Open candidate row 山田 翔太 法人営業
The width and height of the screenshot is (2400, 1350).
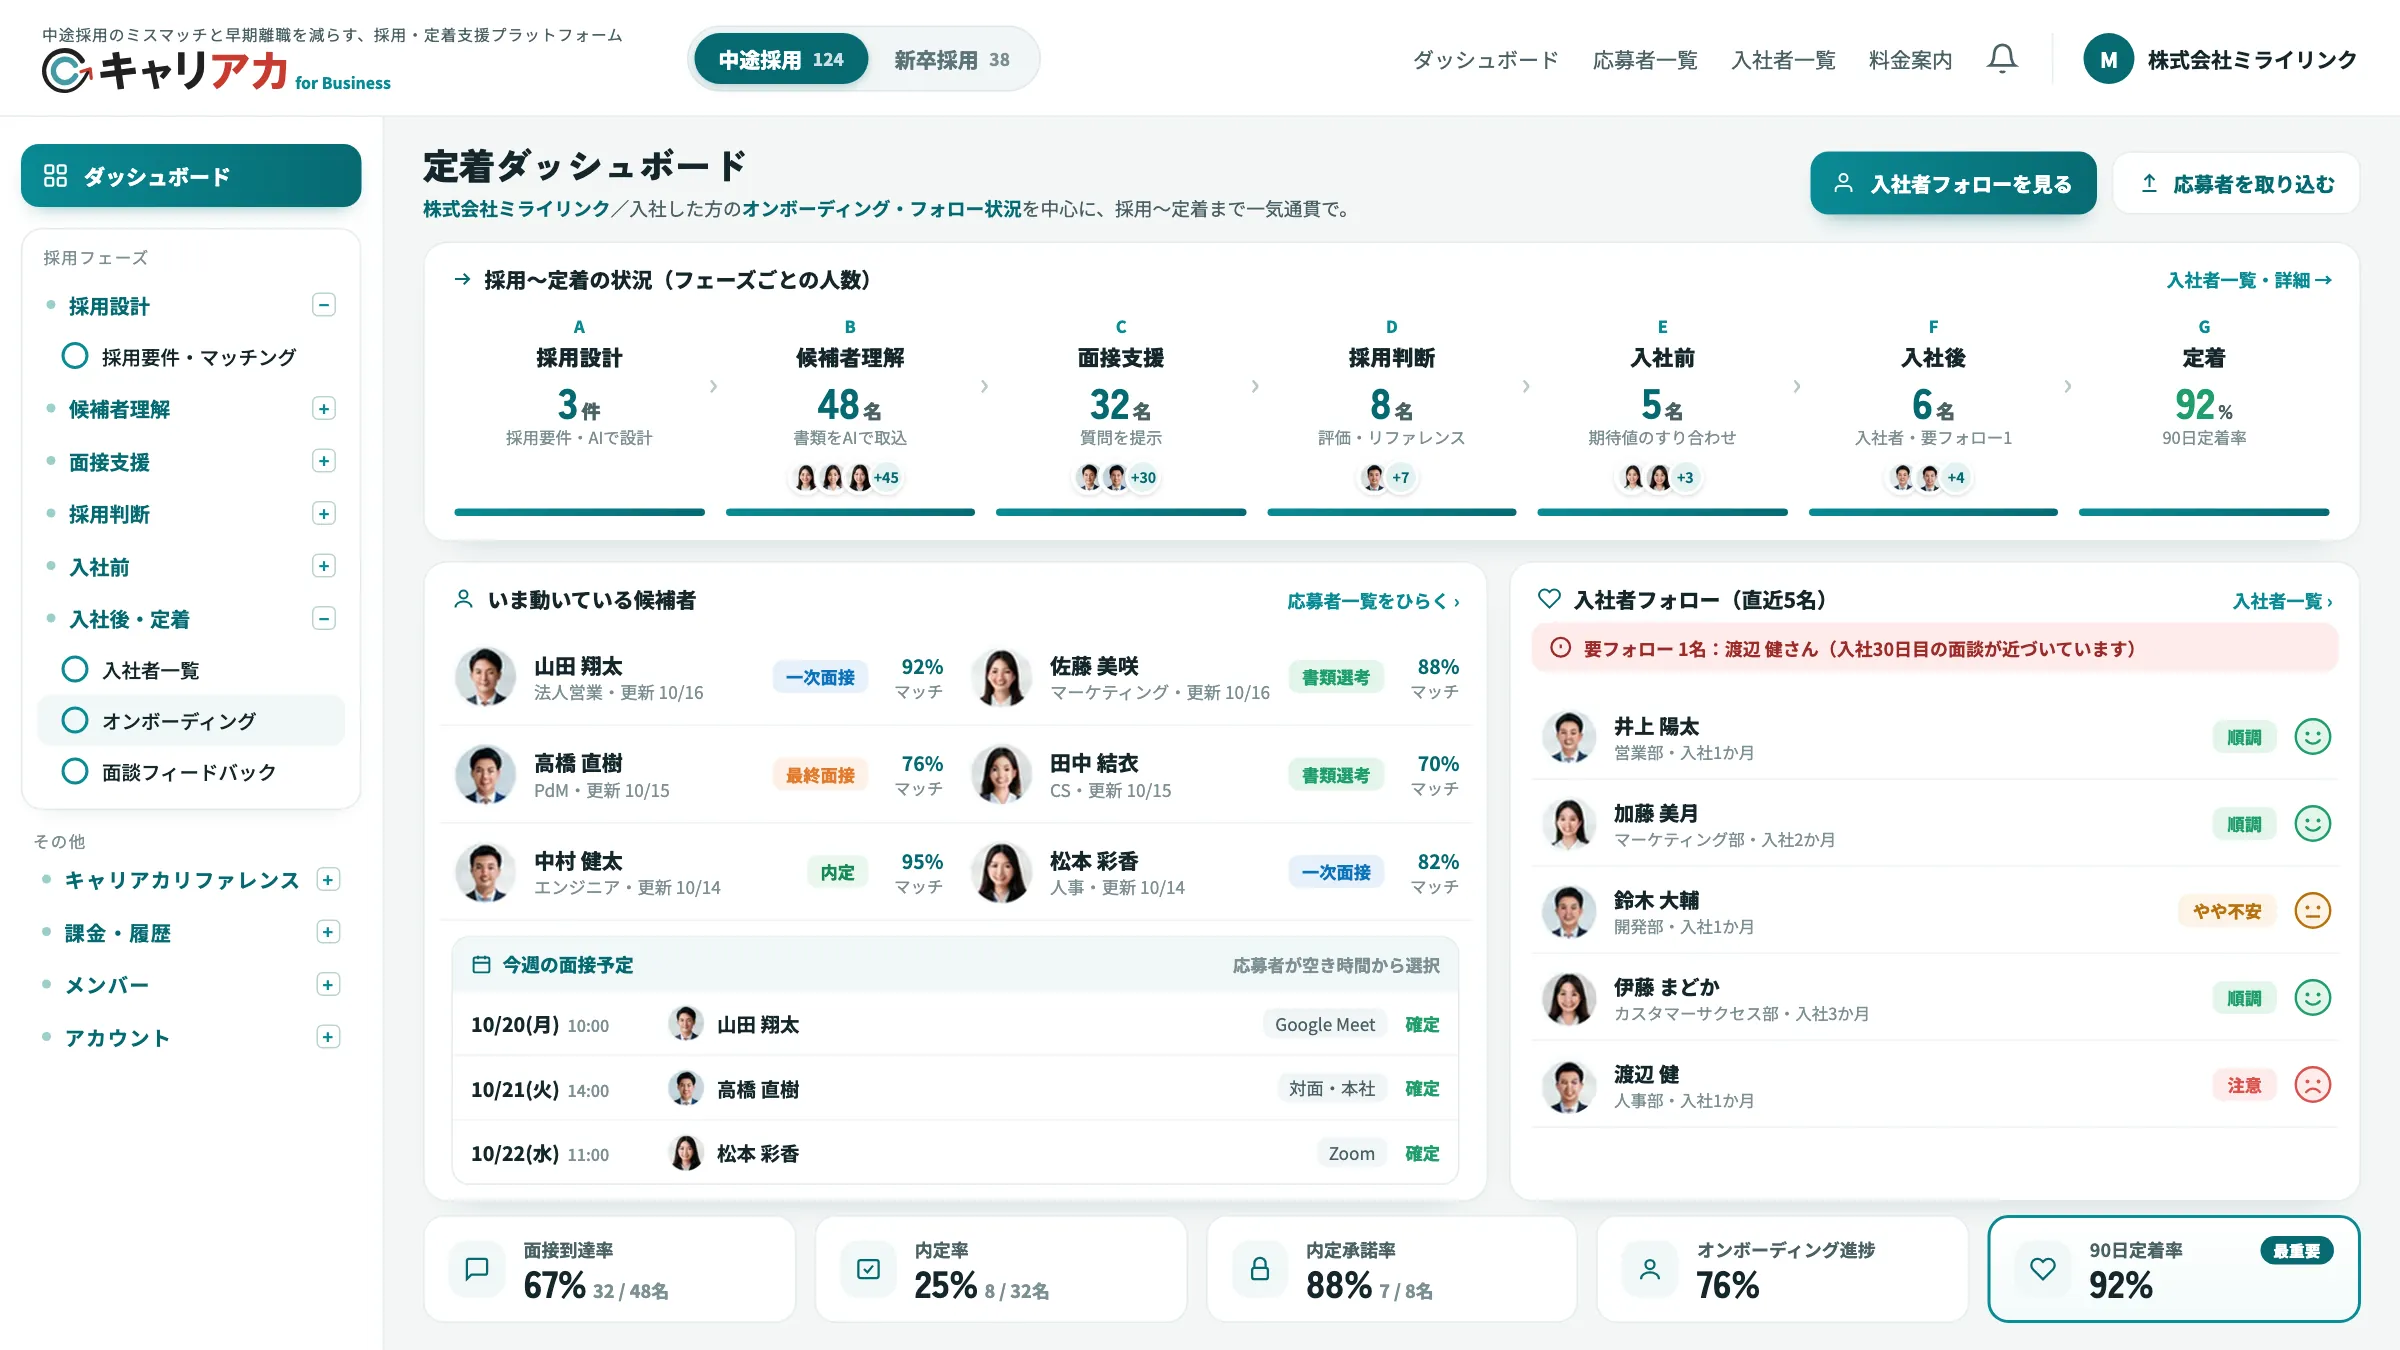[x=698, y=677]
